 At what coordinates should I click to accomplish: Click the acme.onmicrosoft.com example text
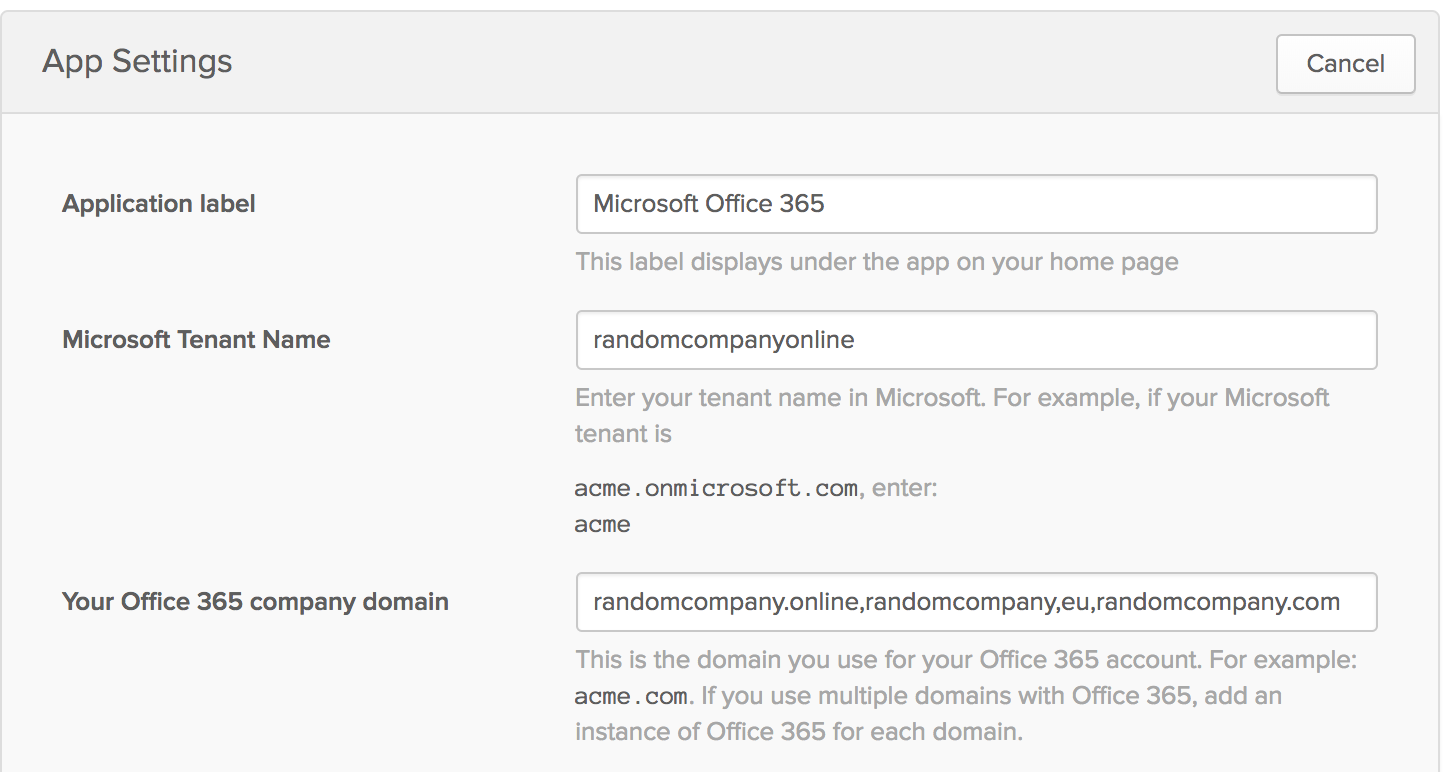click(716, 489)
